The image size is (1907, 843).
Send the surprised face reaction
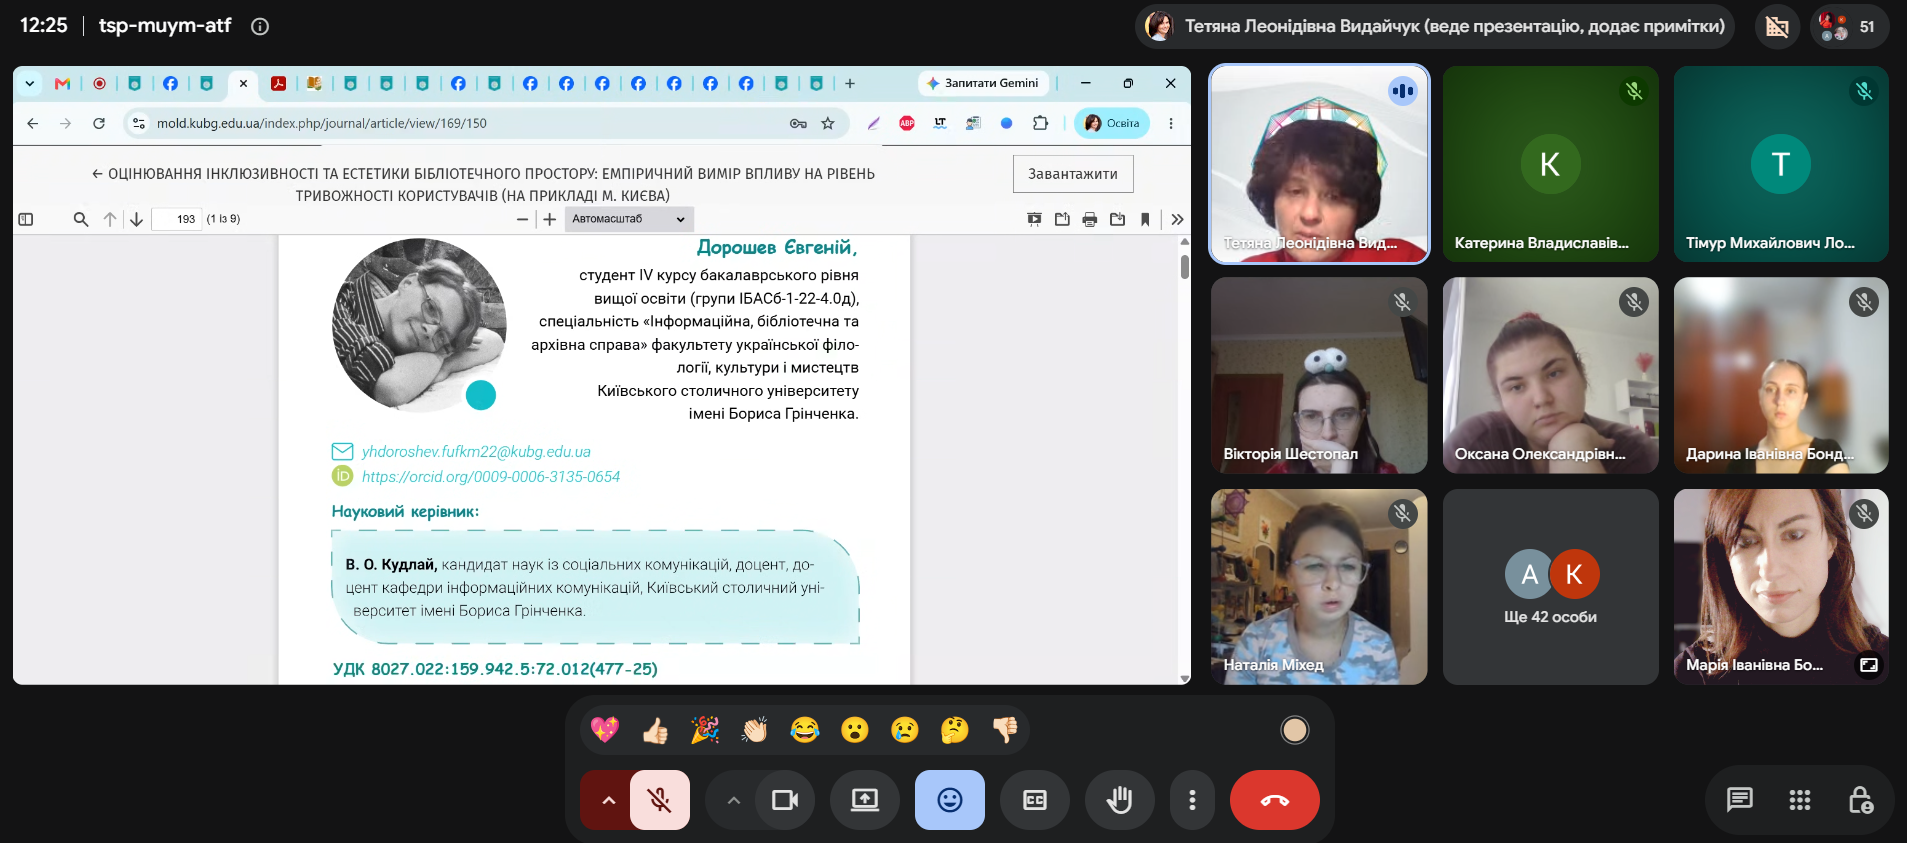(855, 730)
